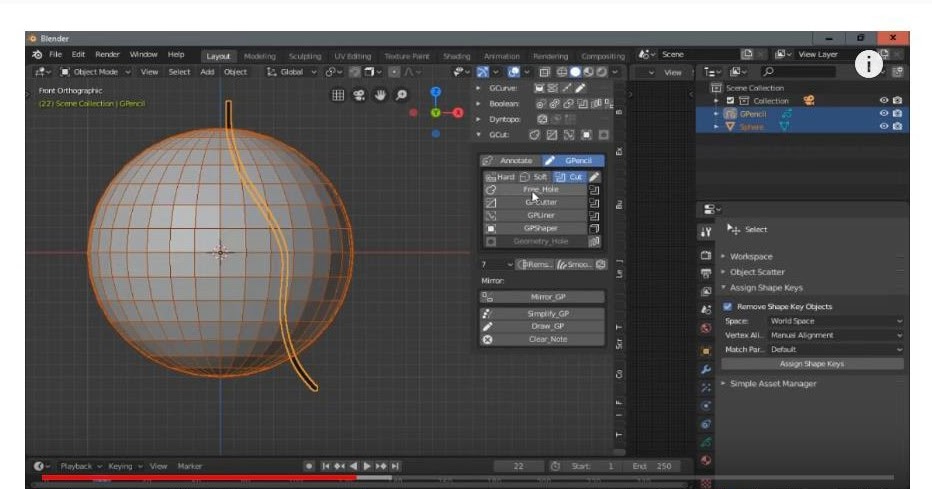Select the Soft mode option
This screenshot has height=489, width=932.
(534, 177)
